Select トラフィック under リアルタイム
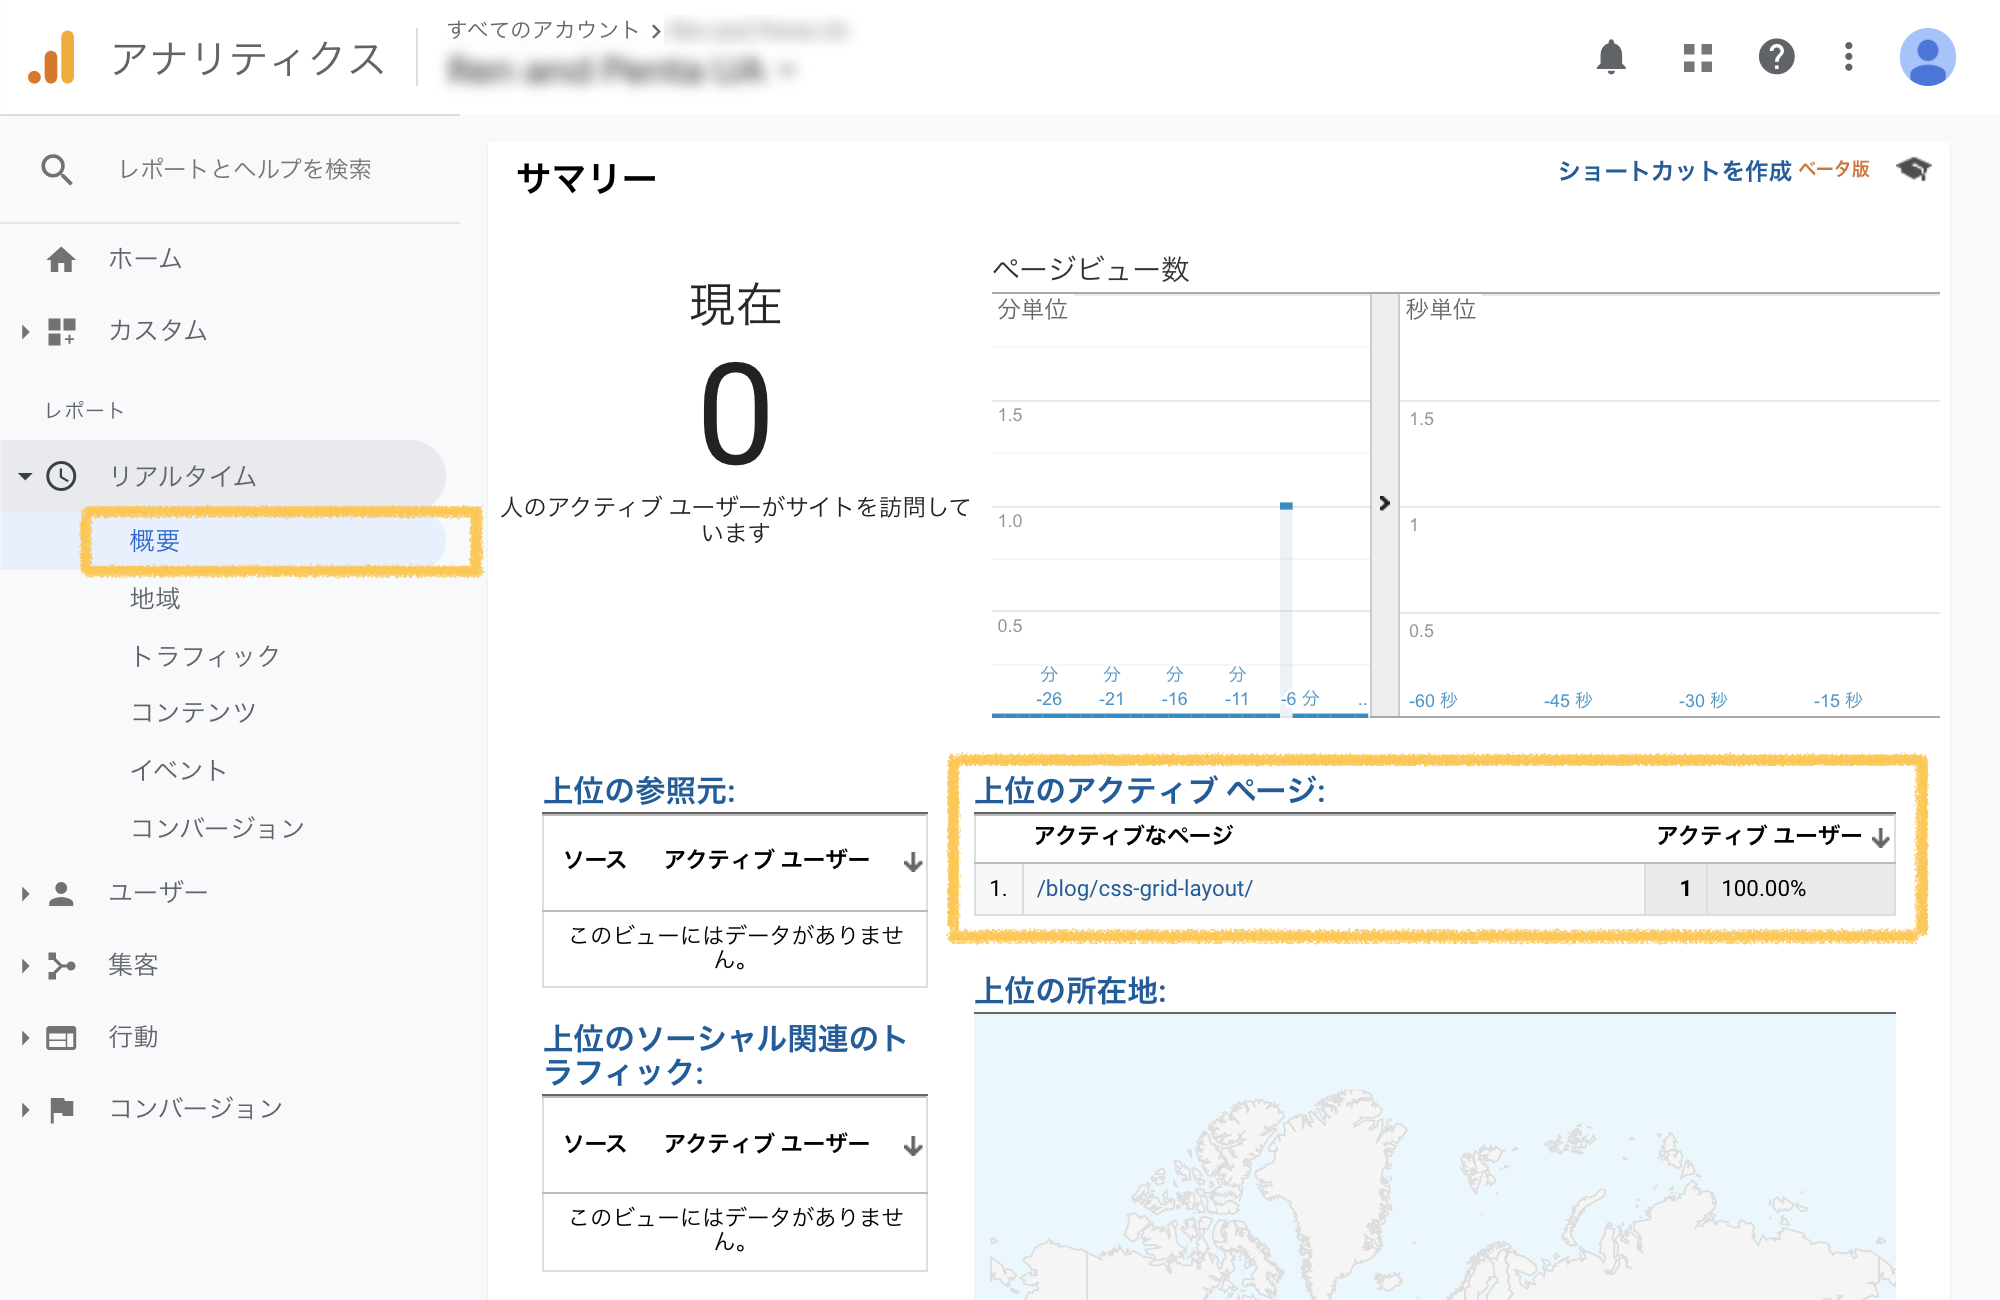Viewport: 2000px width, 1300px height. (x=205, y=656)
